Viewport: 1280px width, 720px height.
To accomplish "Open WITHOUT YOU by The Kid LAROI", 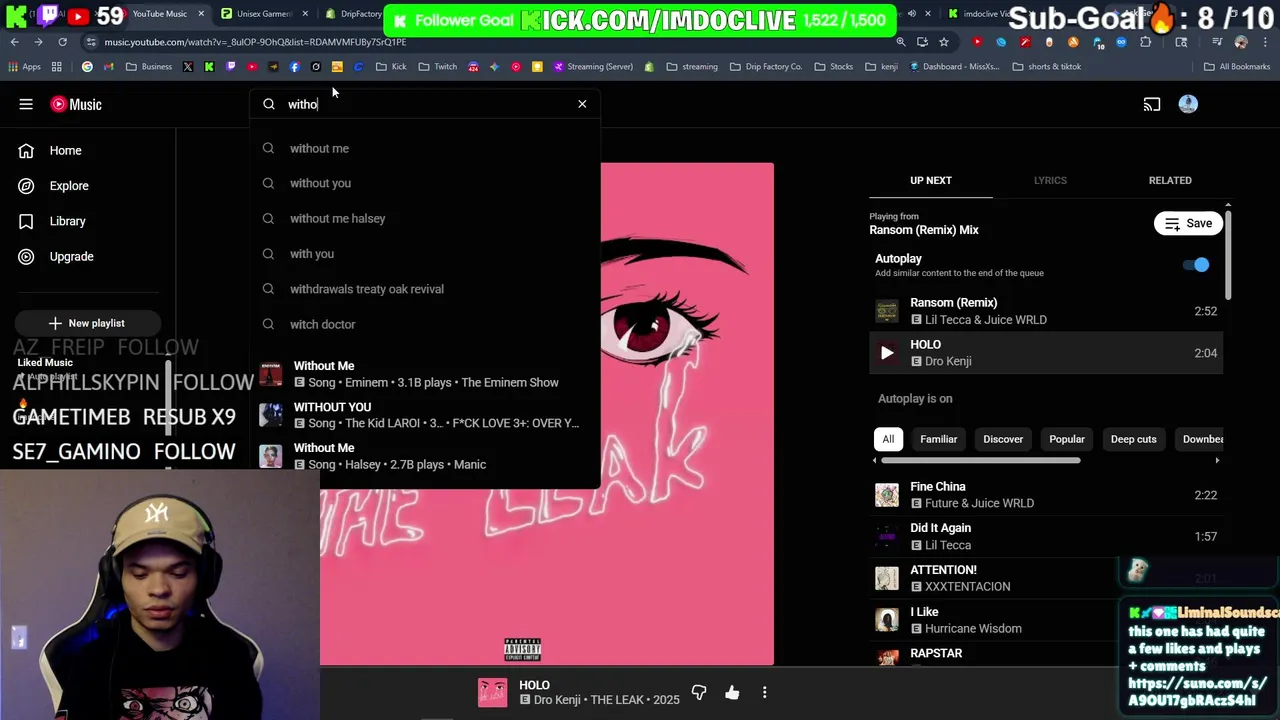I will point(425,415).
